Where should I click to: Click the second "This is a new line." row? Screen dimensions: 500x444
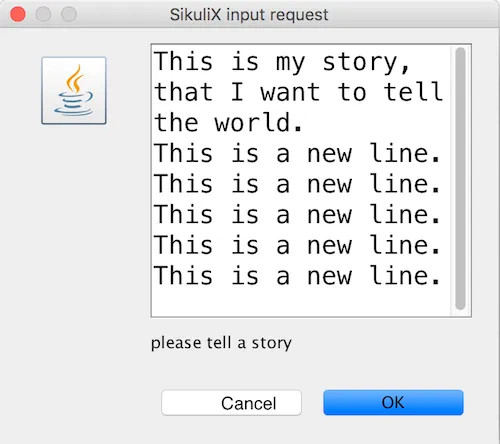click(x=297, y=184)
